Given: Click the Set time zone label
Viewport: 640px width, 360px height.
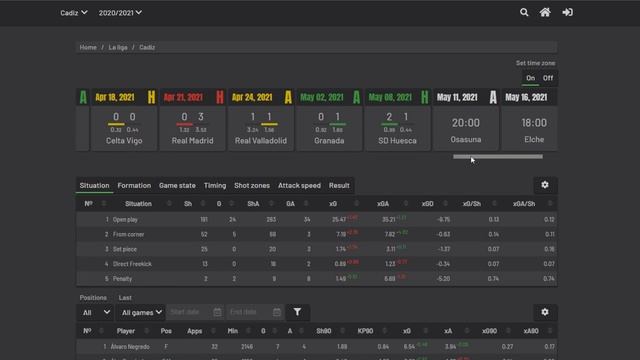Looking at the screenshot, I should tap(535, 63).
